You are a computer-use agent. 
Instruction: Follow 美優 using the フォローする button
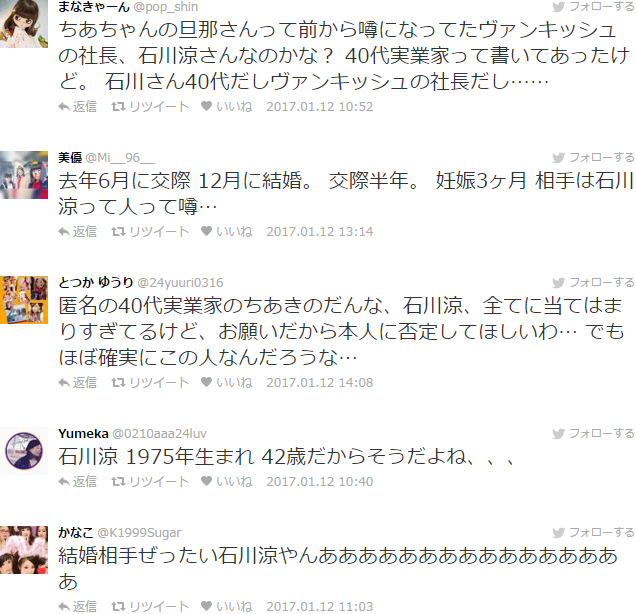593,158
